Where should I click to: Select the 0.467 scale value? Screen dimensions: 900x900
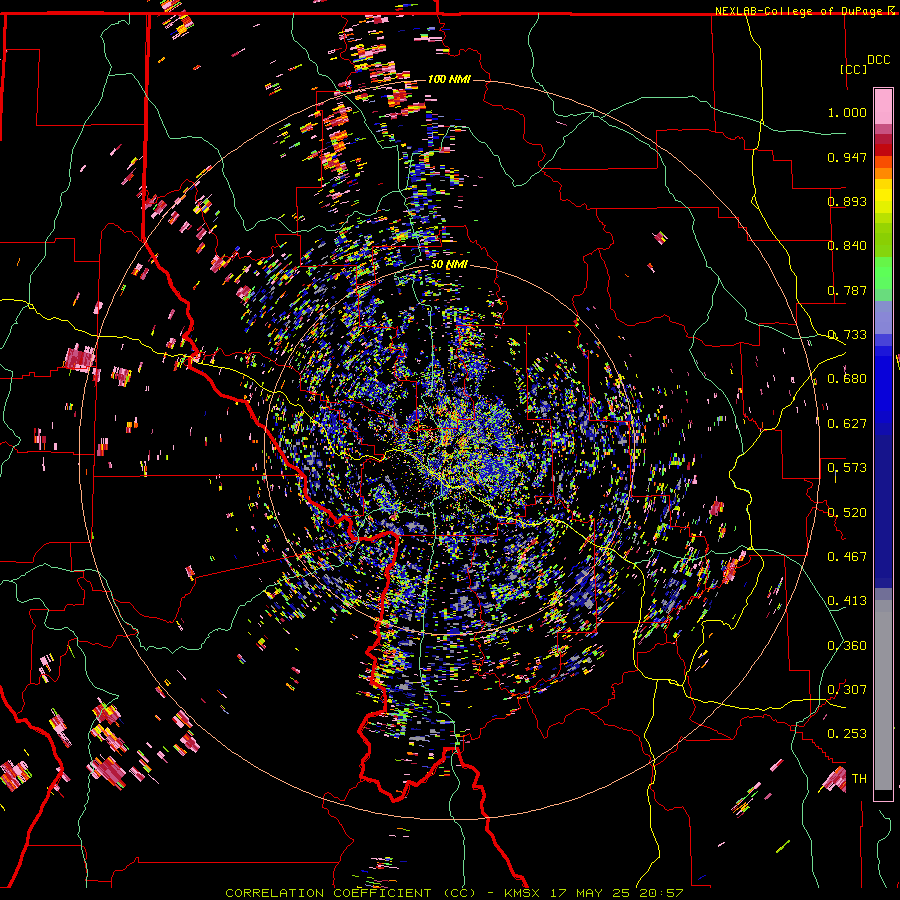tap(847, 557)
